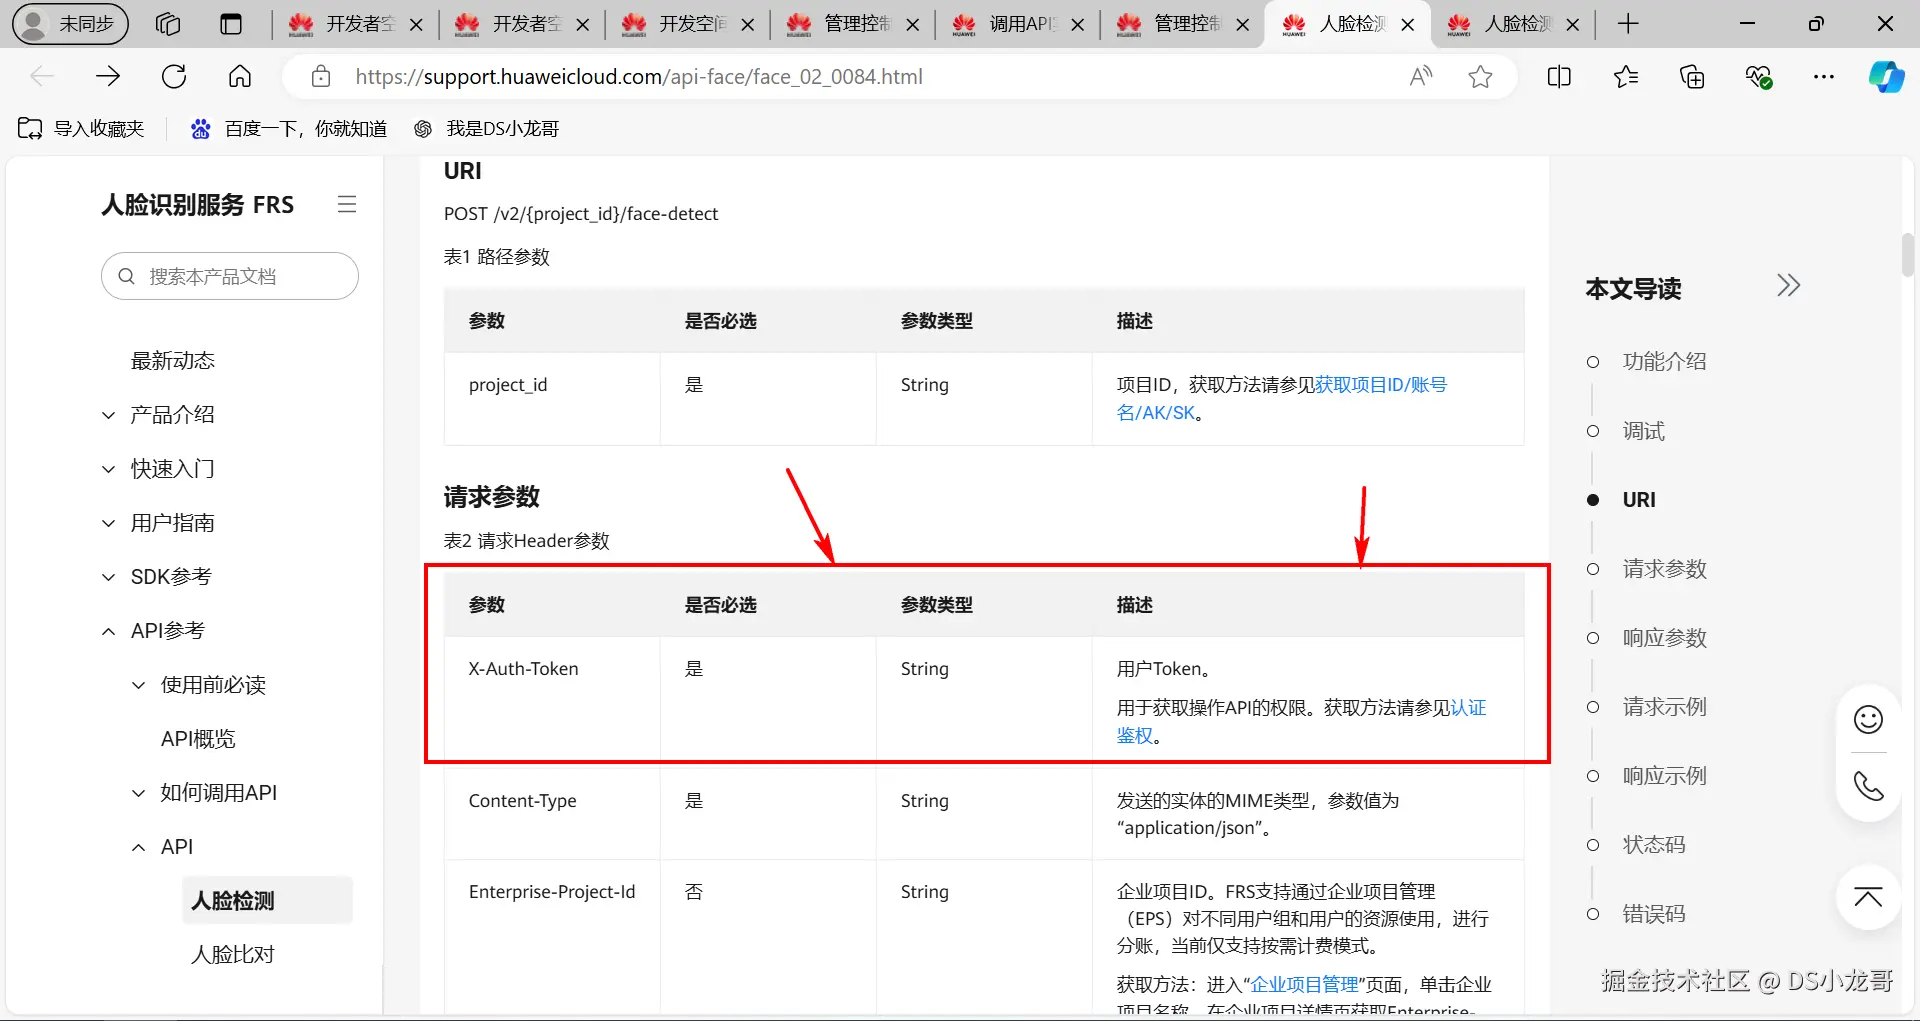Open 人脸比对 page in sidebar
1920x1021 pixels.
tap(233, 955)
